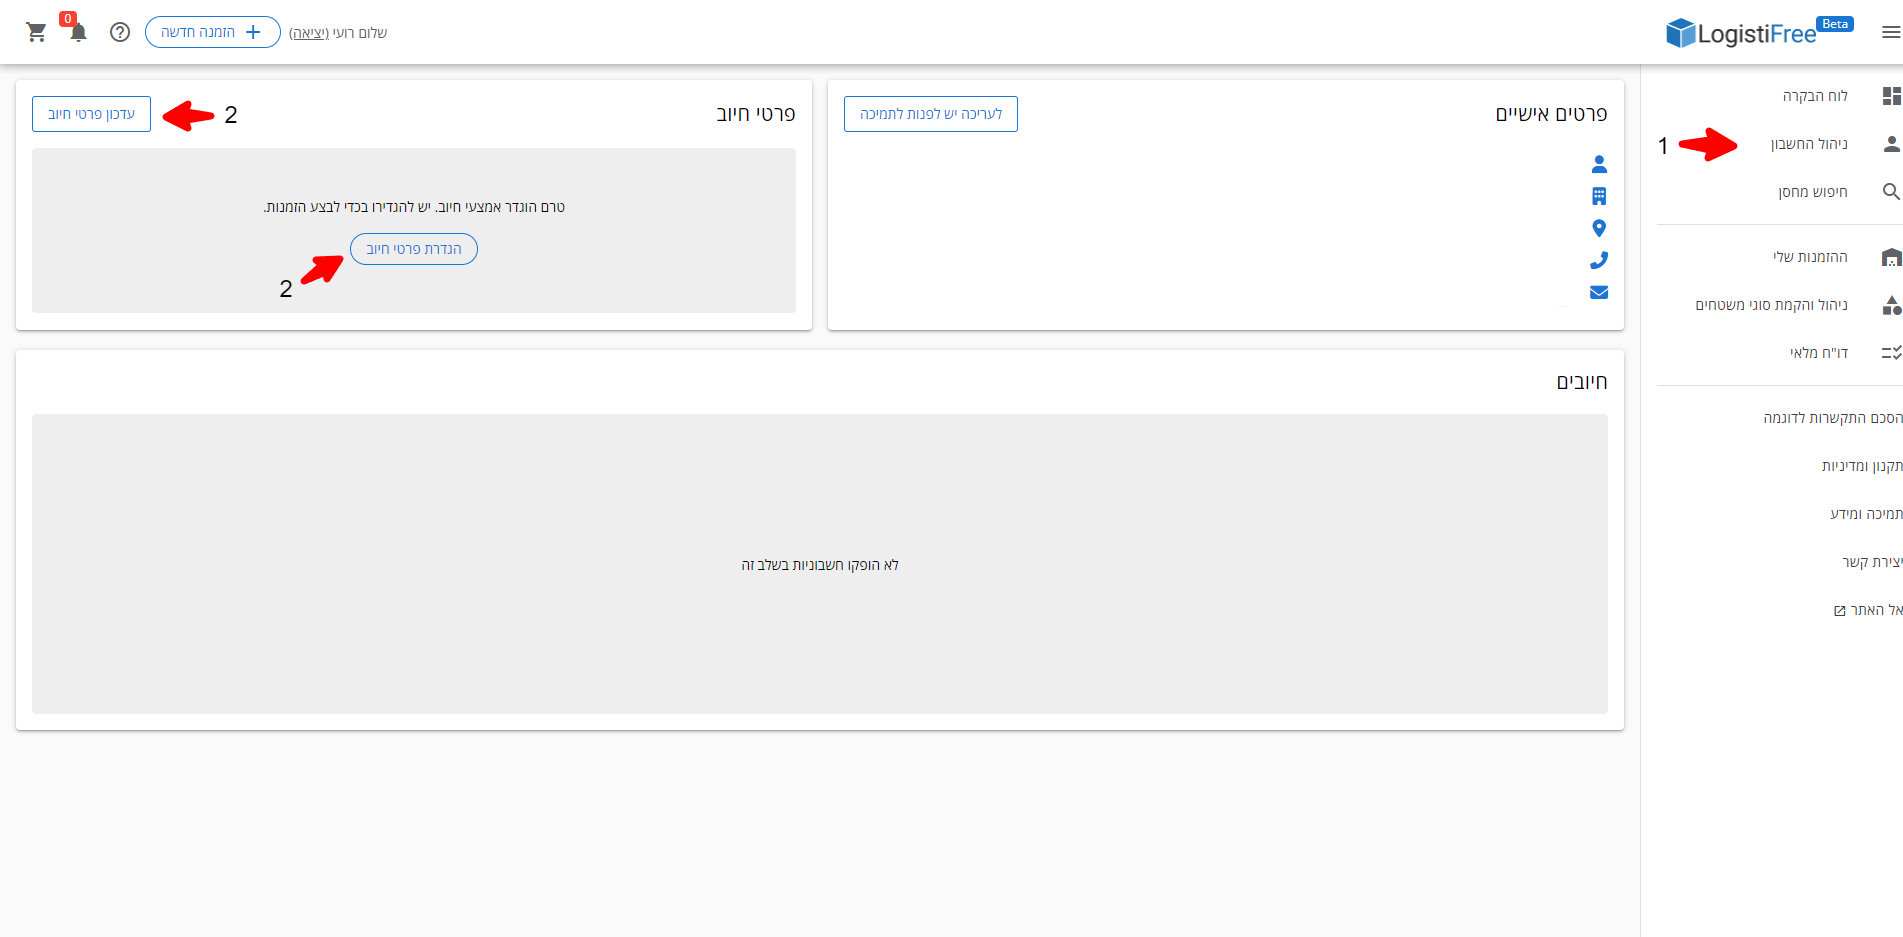Click the 'הגדרת פרטי חיוב' button

[413, 249]
